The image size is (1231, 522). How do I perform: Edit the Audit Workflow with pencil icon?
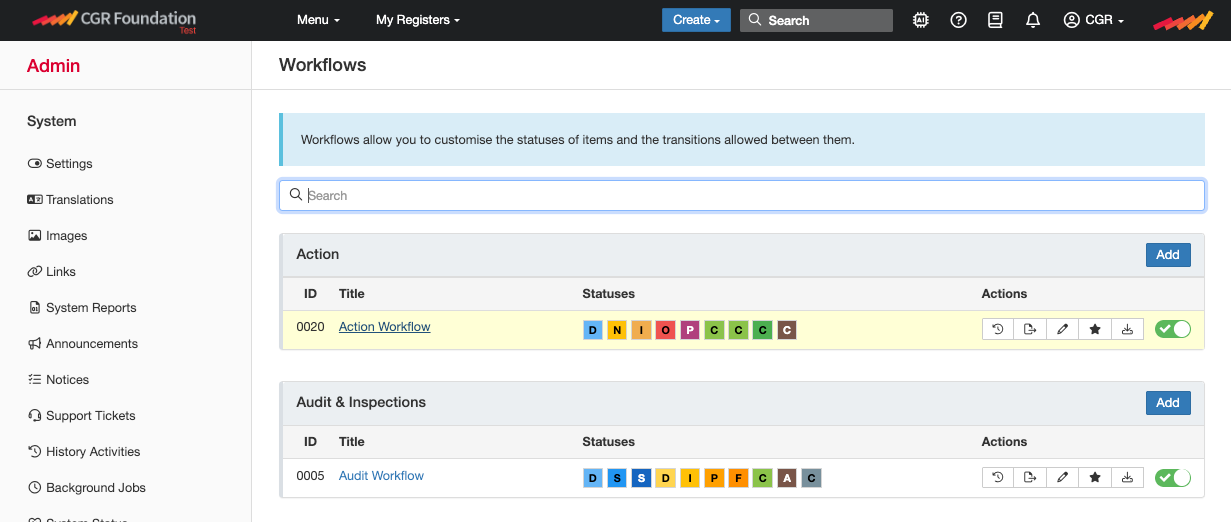pyautogui.click(x=1063, y=477)
